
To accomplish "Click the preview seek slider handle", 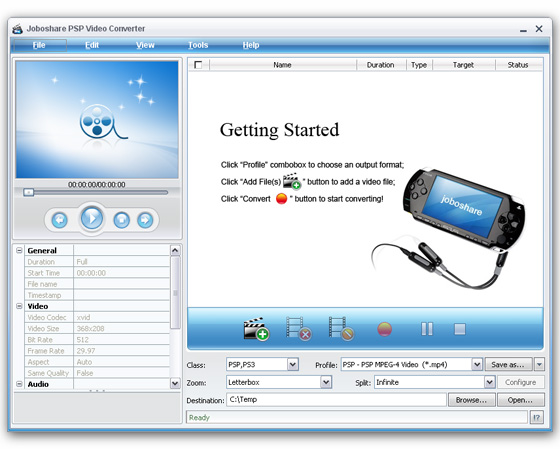I will point(28,193).
